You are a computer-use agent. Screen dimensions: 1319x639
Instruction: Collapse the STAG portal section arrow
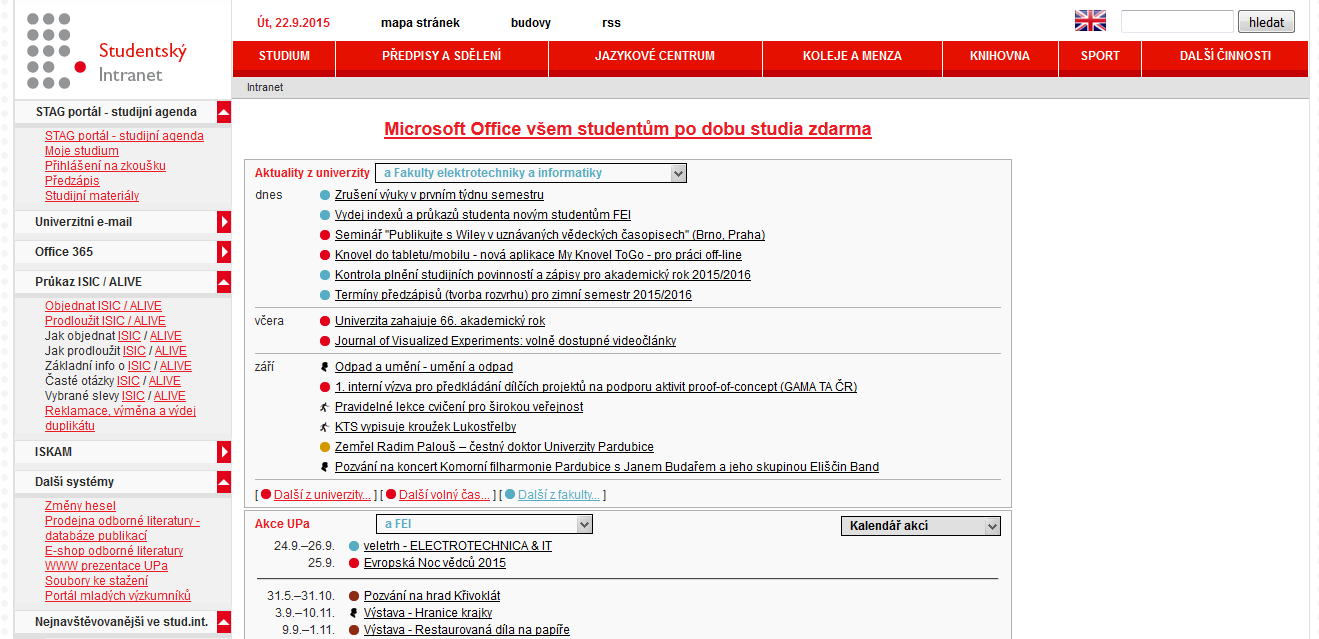point(224,112)
